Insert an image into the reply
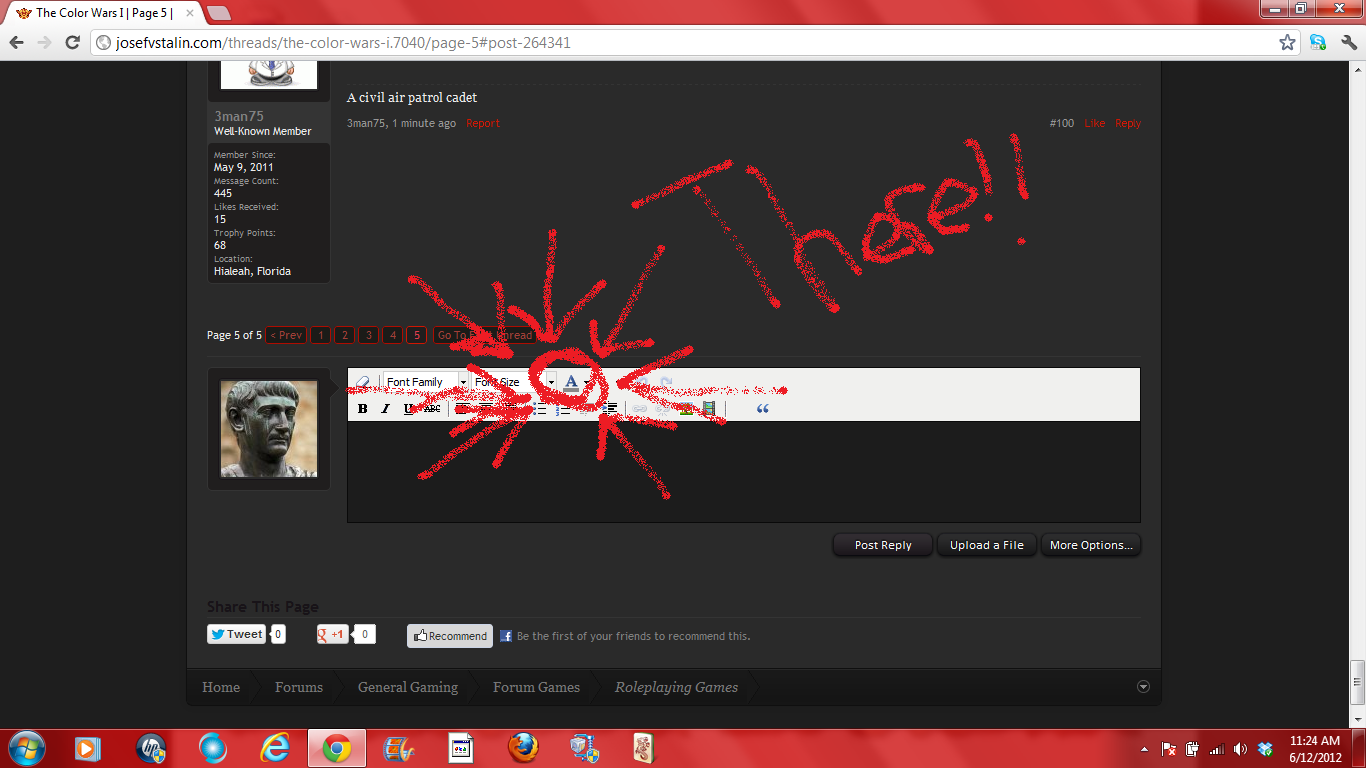The image size is (1366, 768). [687, 408]
